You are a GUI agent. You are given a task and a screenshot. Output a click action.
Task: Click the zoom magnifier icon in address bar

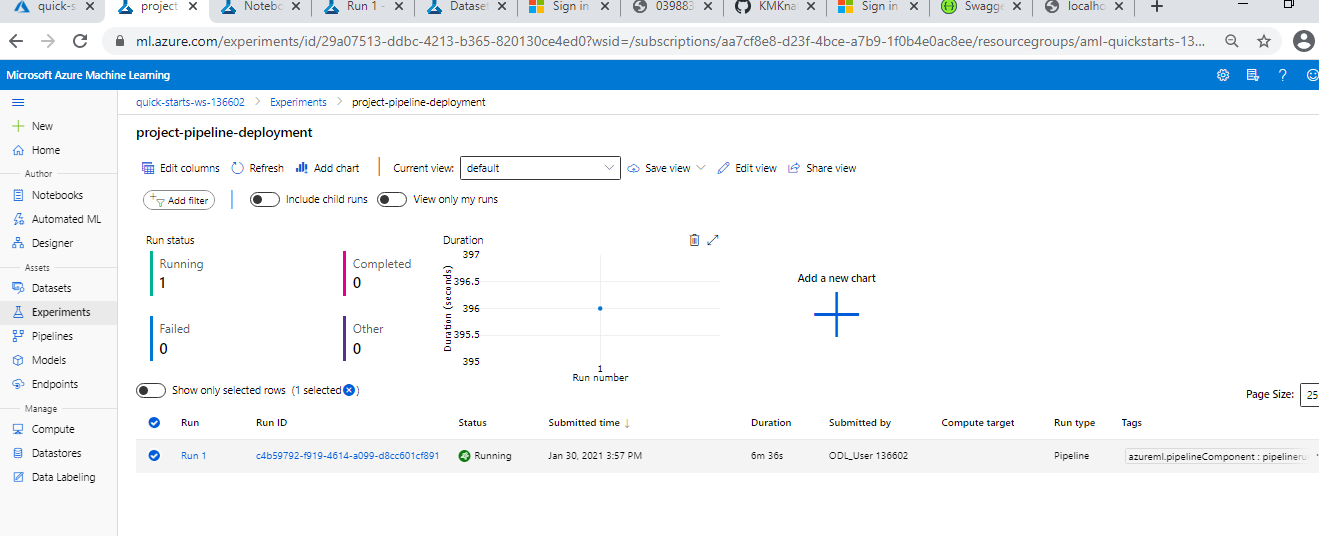point(1231,42)
